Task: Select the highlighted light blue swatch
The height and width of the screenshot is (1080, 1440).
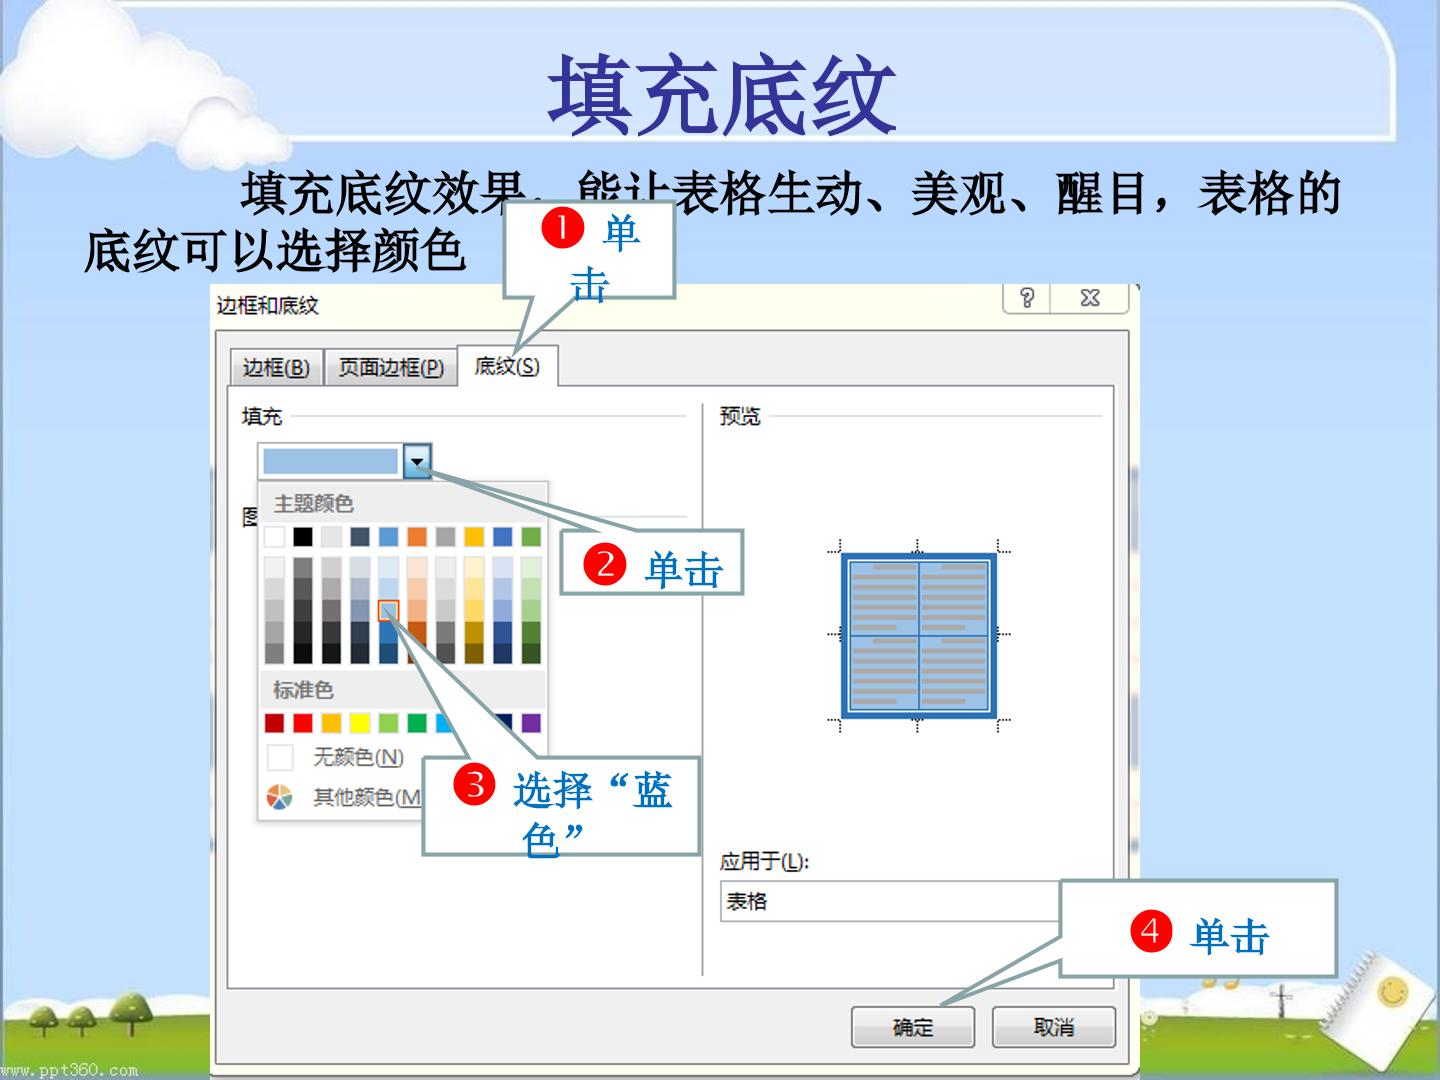Action: pyautogui.click(x=389, y=611)
